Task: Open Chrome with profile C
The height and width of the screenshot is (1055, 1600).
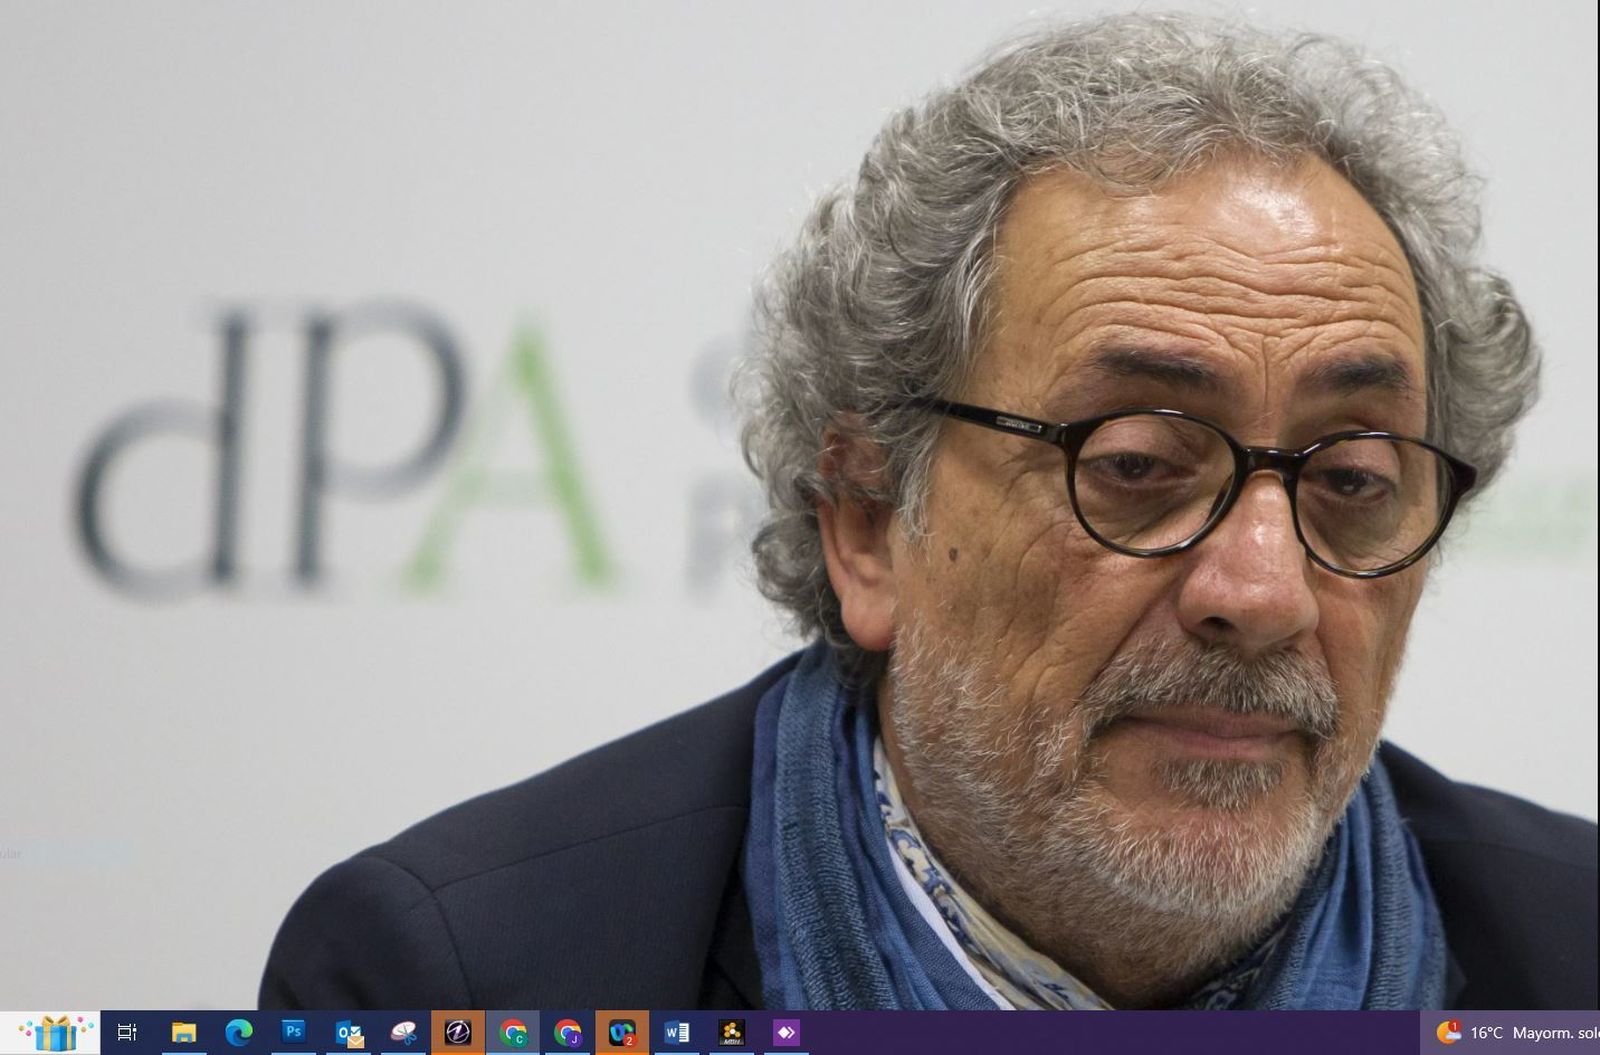Action: coord(513,1032)
